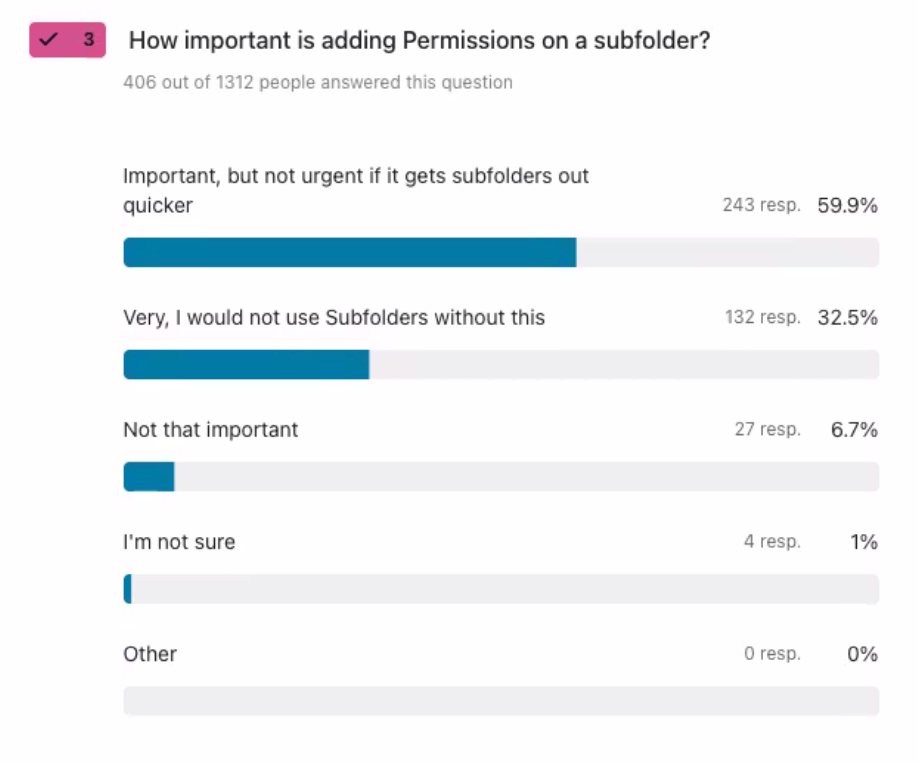Click the 59.9% result bar
This screenshot has width=918, height=764.
click(x=501, y=252)
